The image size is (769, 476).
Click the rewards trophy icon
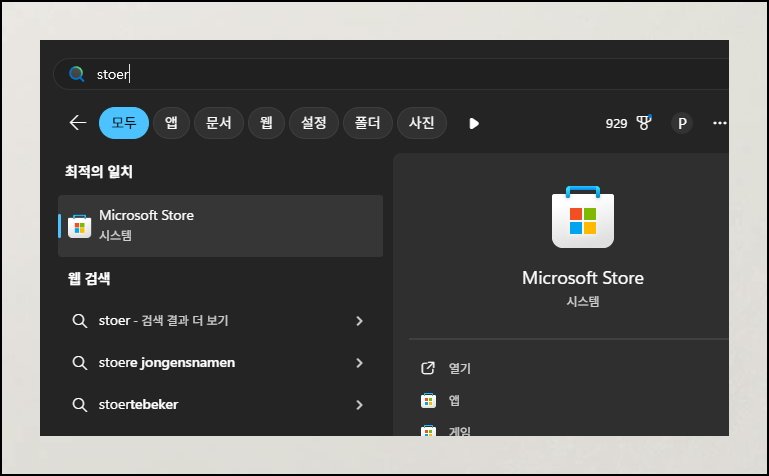(644, 123)
